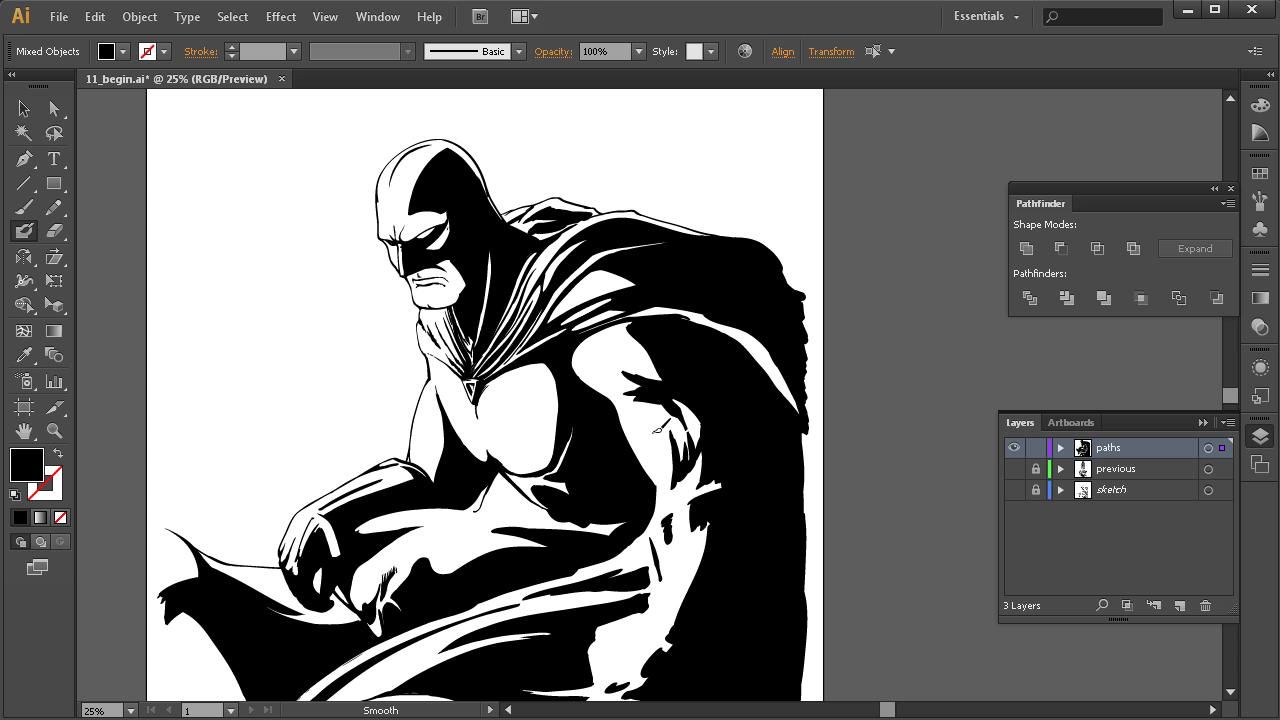Screen dimensions: 1280x720
Task: Select the Eyedropper tool
Action: click(24, 355)
